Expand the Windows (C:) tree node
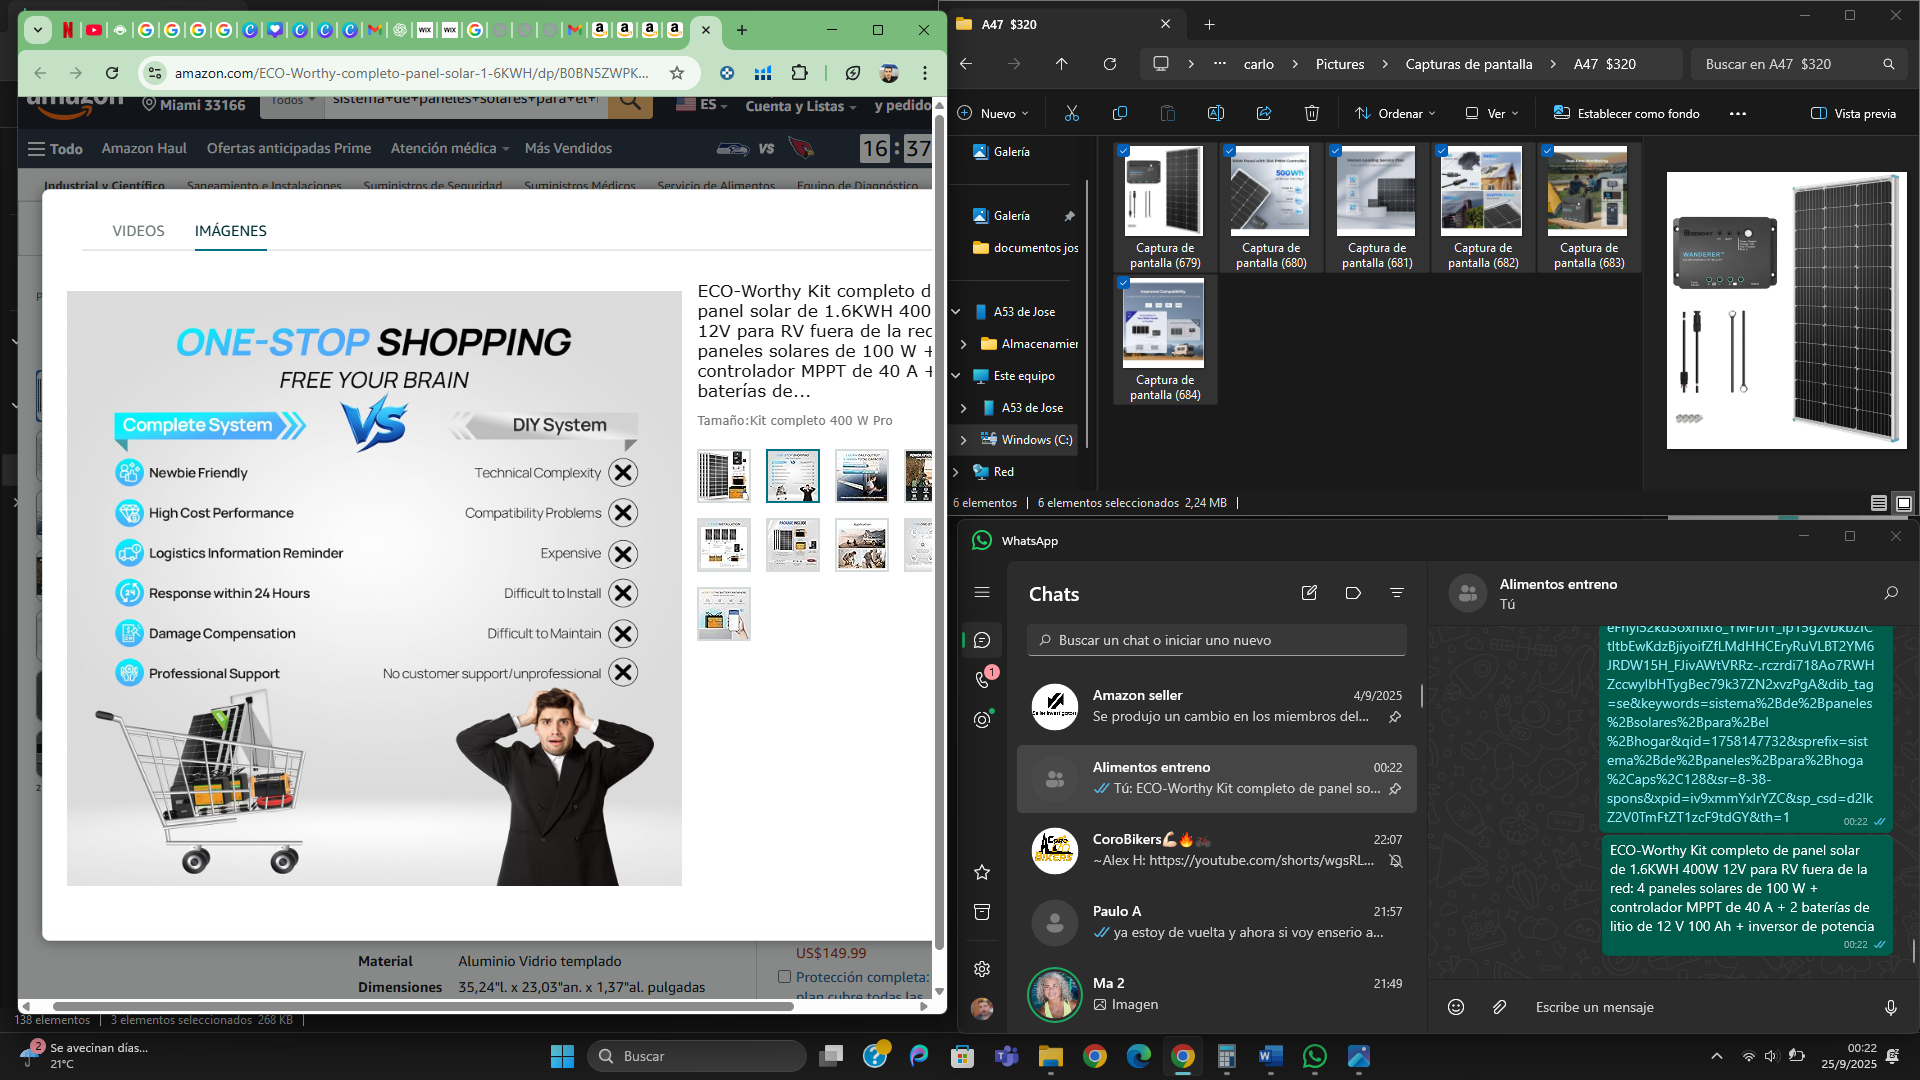 point(963,440)
